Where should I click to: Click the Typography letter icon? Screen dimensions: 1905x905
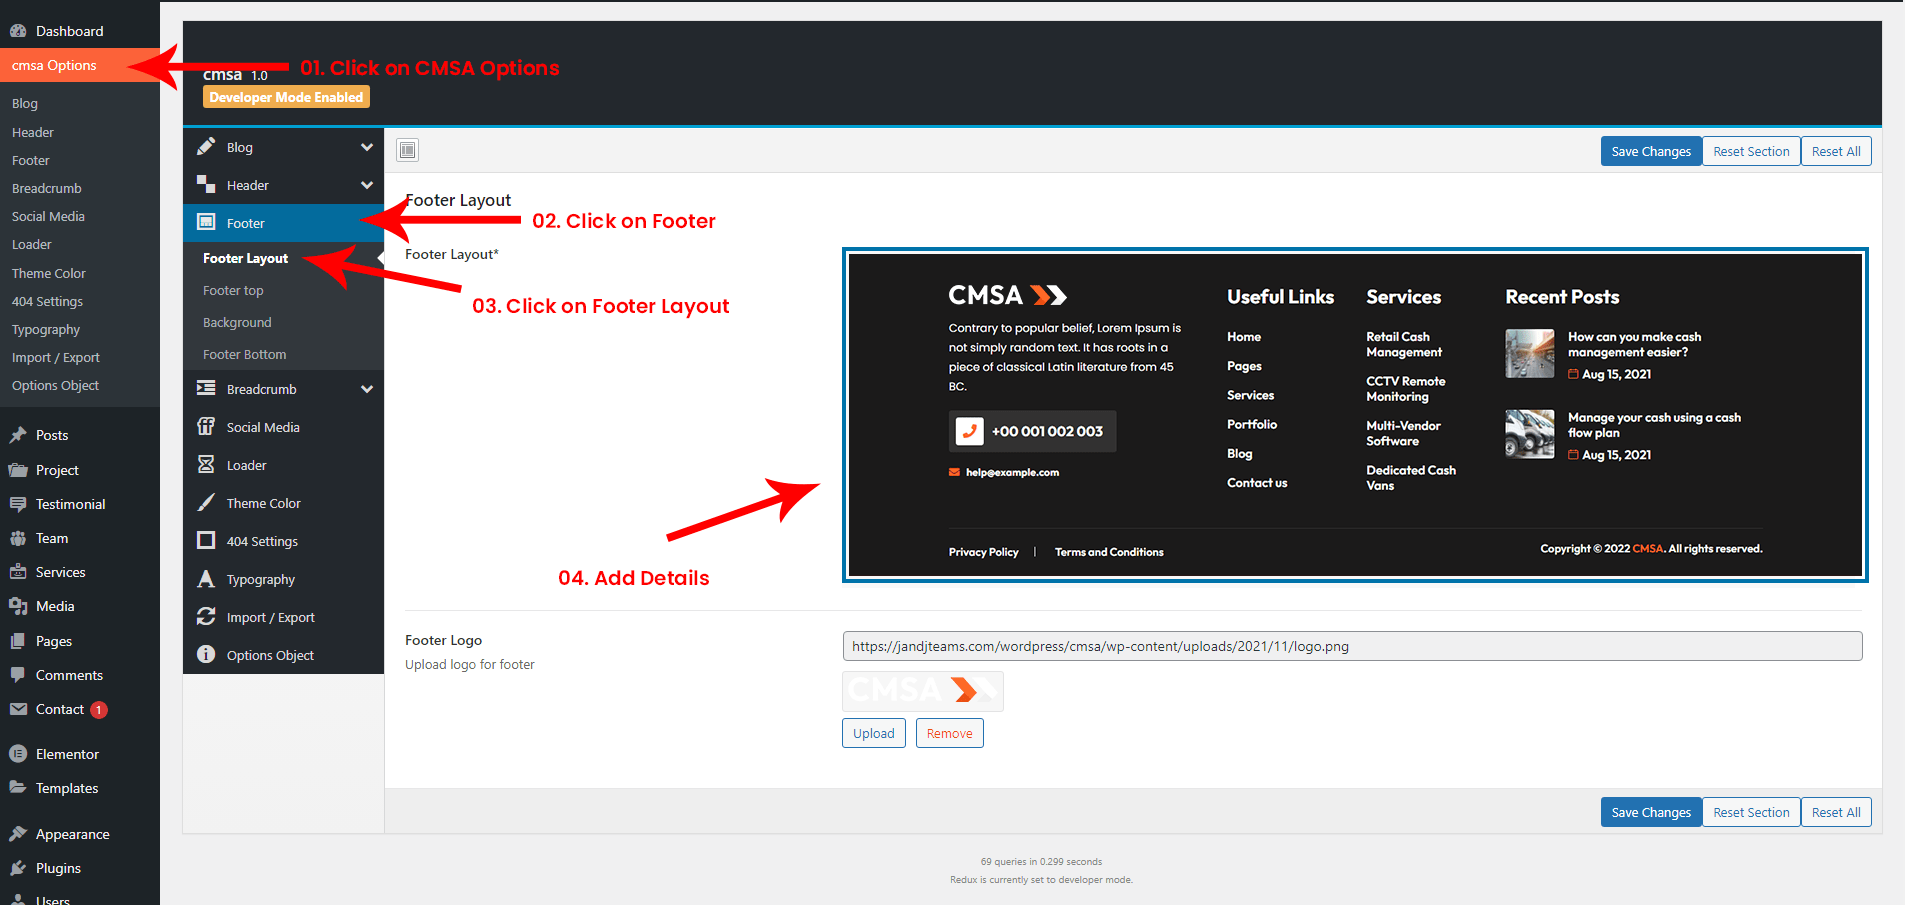point(206,579)
